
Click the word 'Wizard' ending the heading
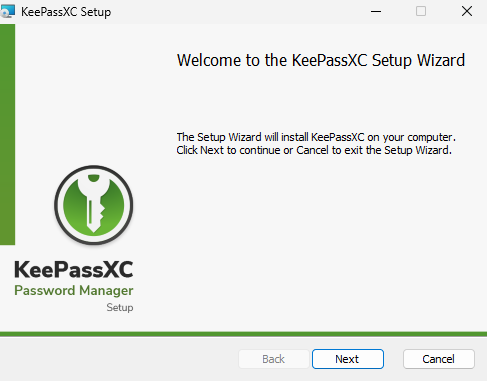(x=441, y=60)
